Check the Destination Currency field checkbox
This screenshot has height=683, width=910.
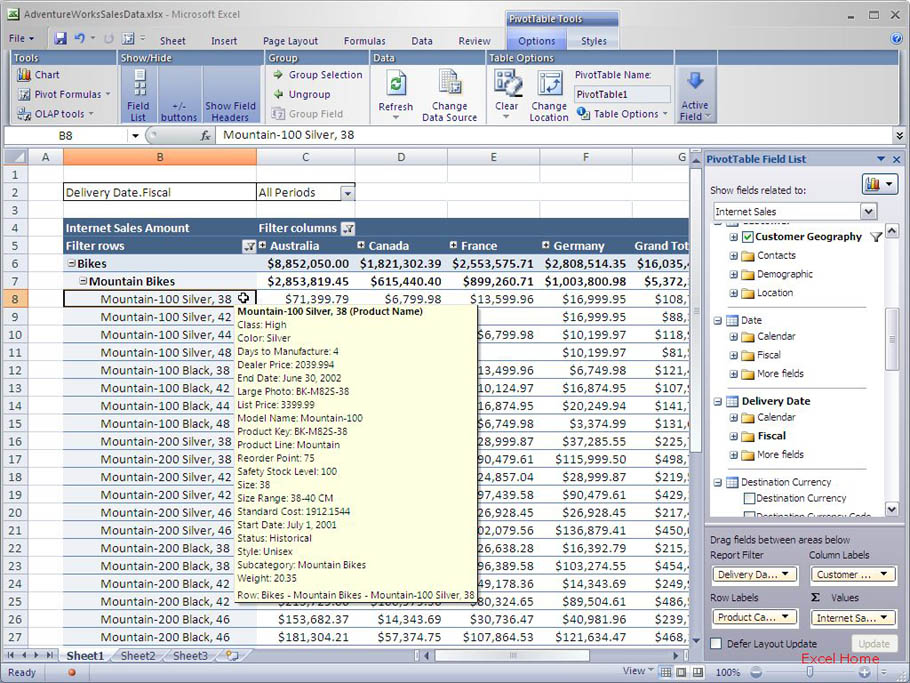[x=749, y=498]
